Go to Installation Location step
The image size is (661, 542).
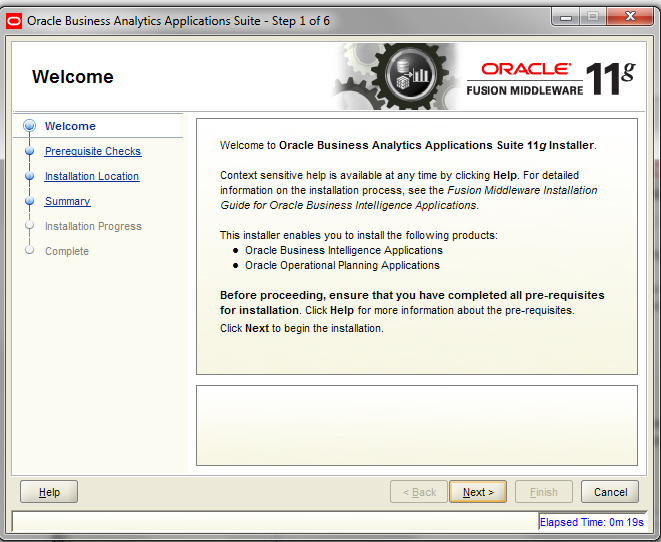click(92, 176)
